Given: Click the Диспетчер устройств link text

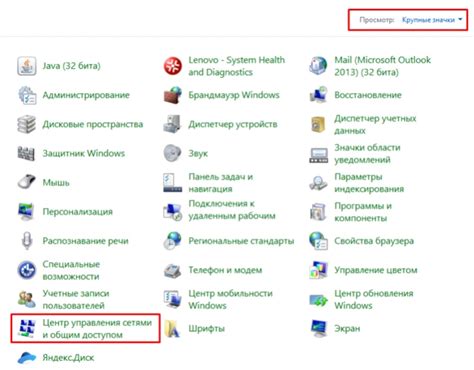Looking at the screenshot, I should coord(233,124).
